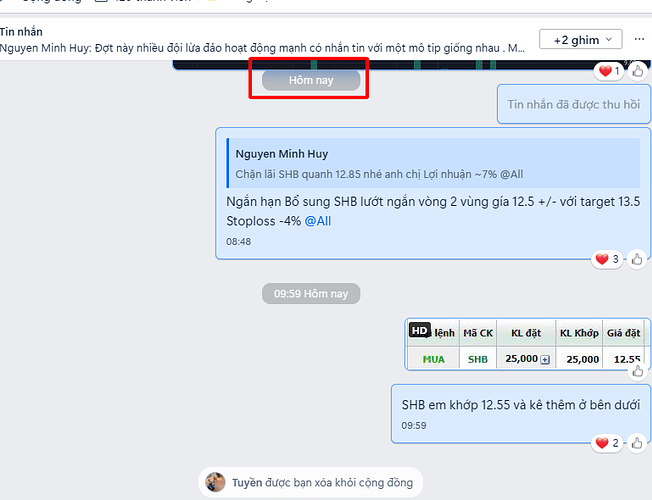Click the 09:59 timestamp under SHB message
Screen dimensions: 652x500
(x=414, y=425)
